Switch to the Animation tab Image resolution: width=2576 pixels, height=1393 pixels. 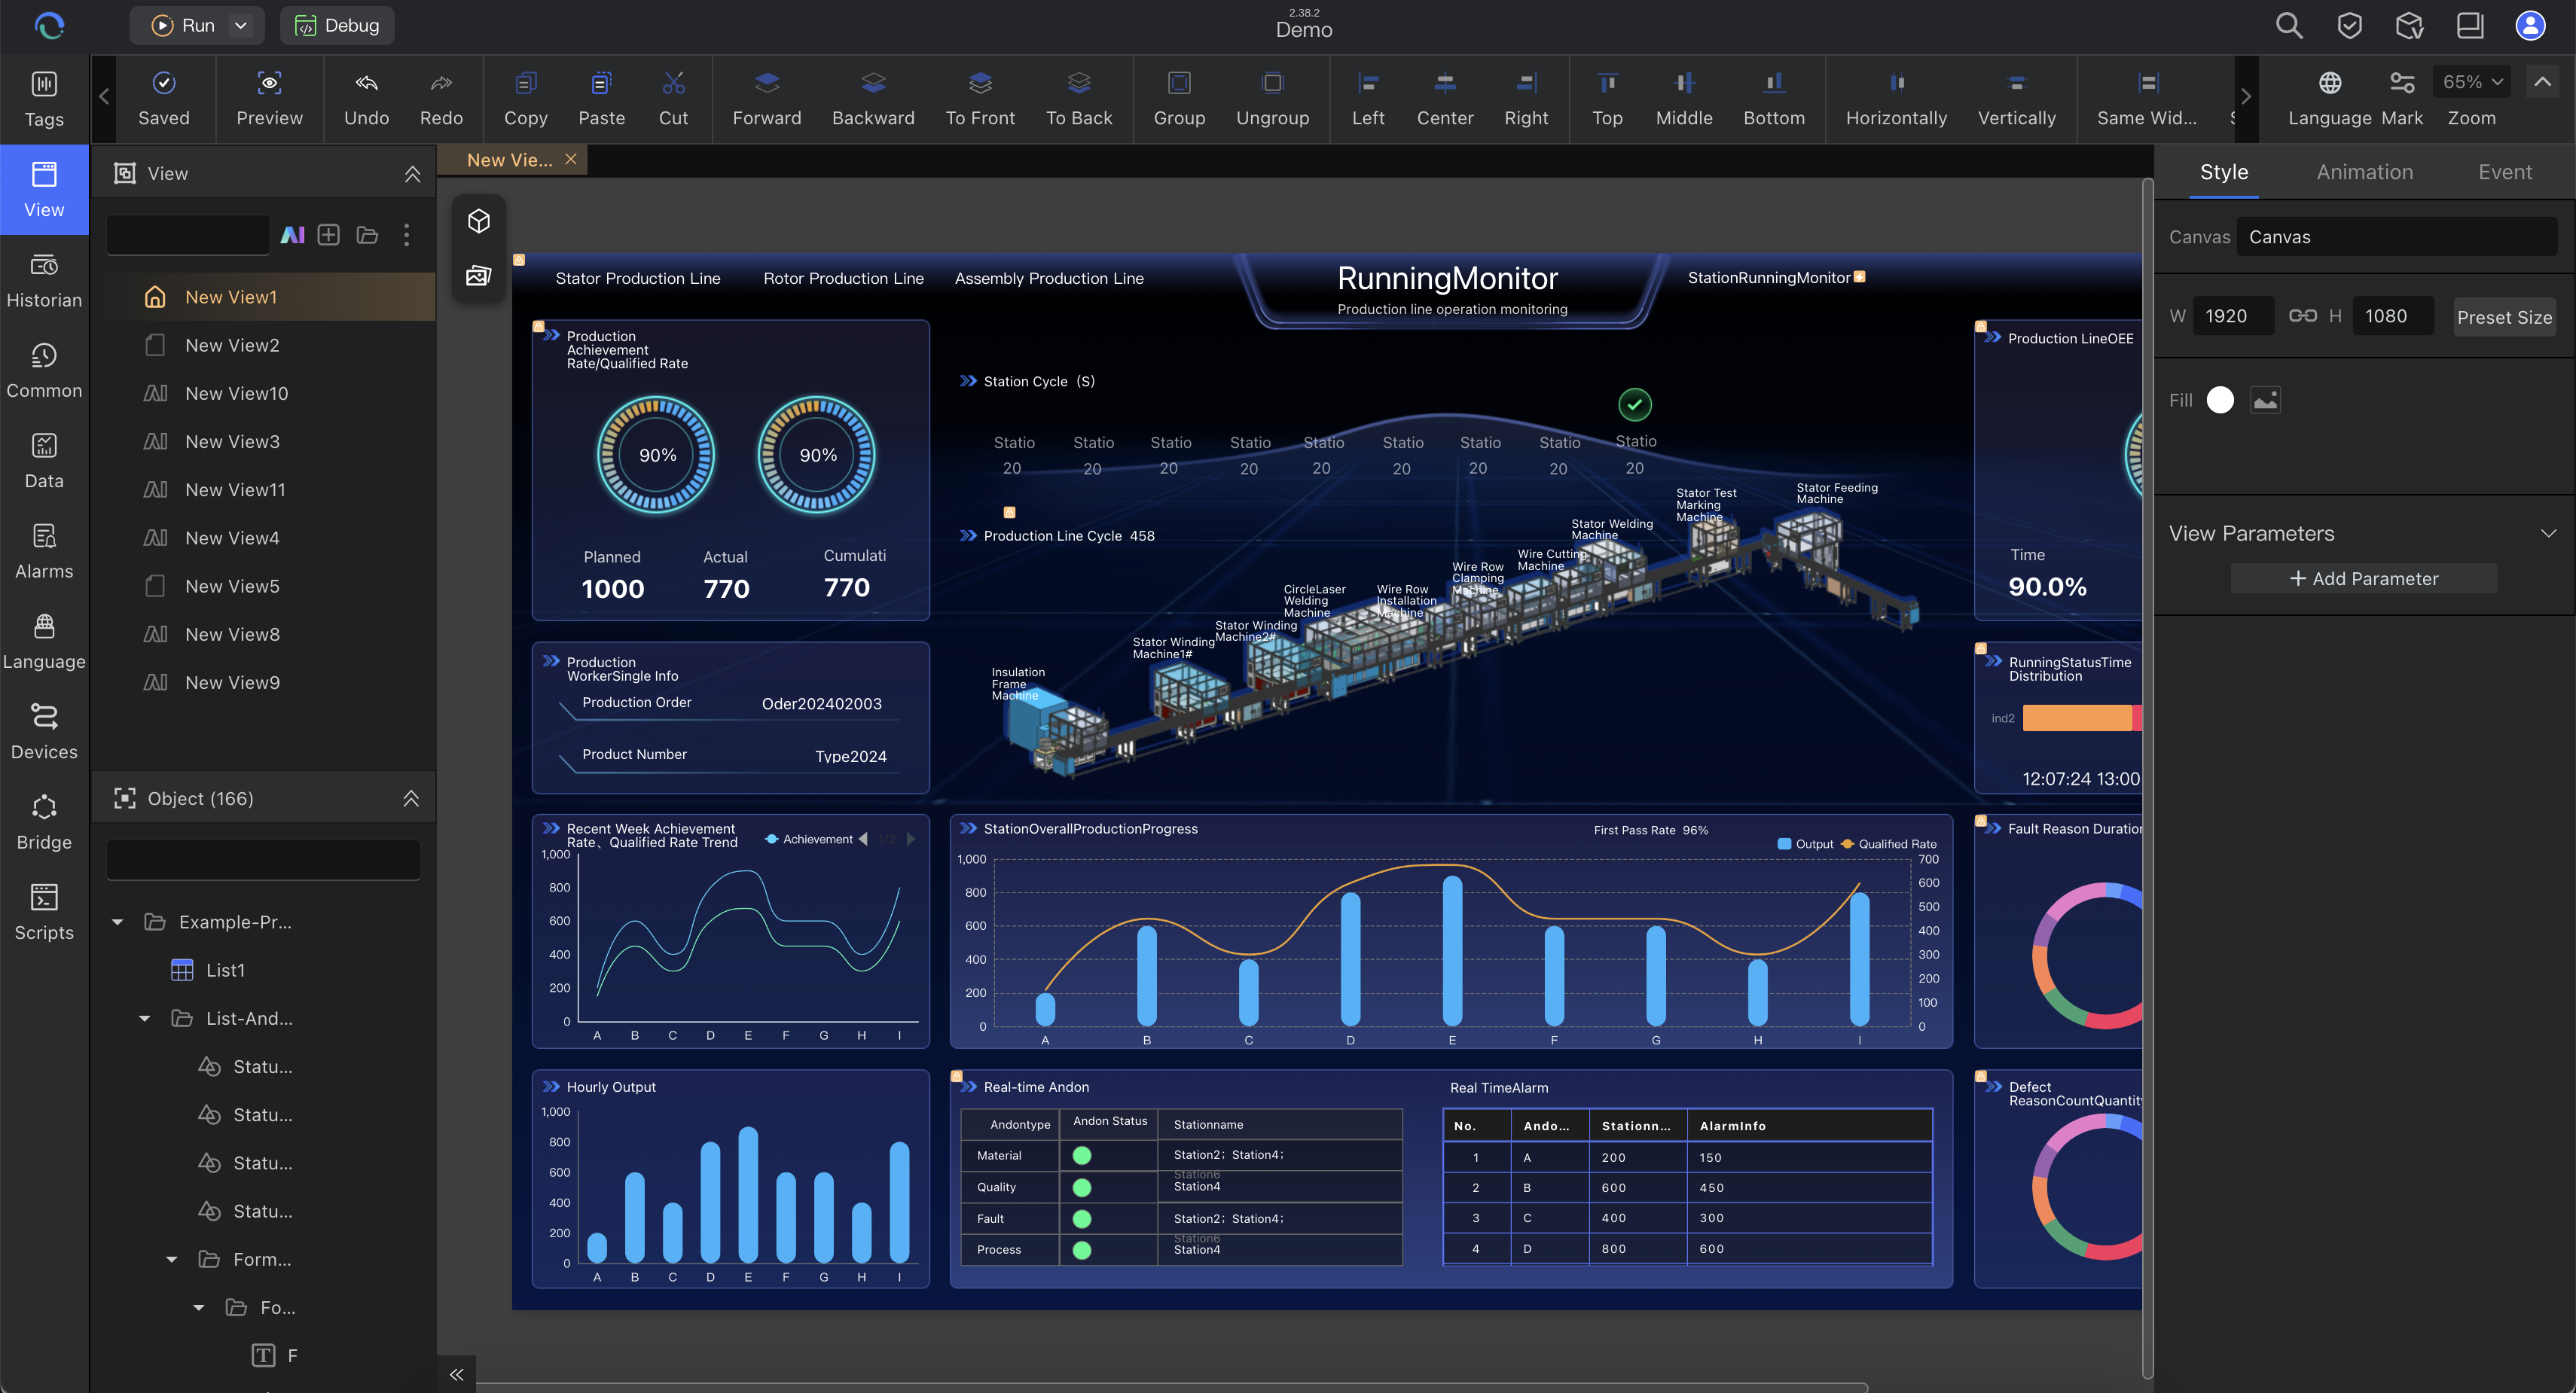point(2364,171)
